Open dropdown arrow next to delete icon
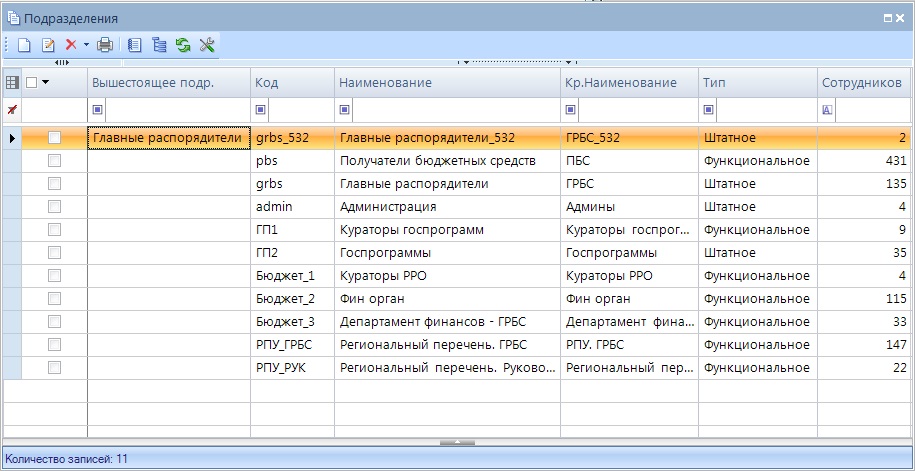Viewport: 915px width, 471px height. [x=86, y=45]
